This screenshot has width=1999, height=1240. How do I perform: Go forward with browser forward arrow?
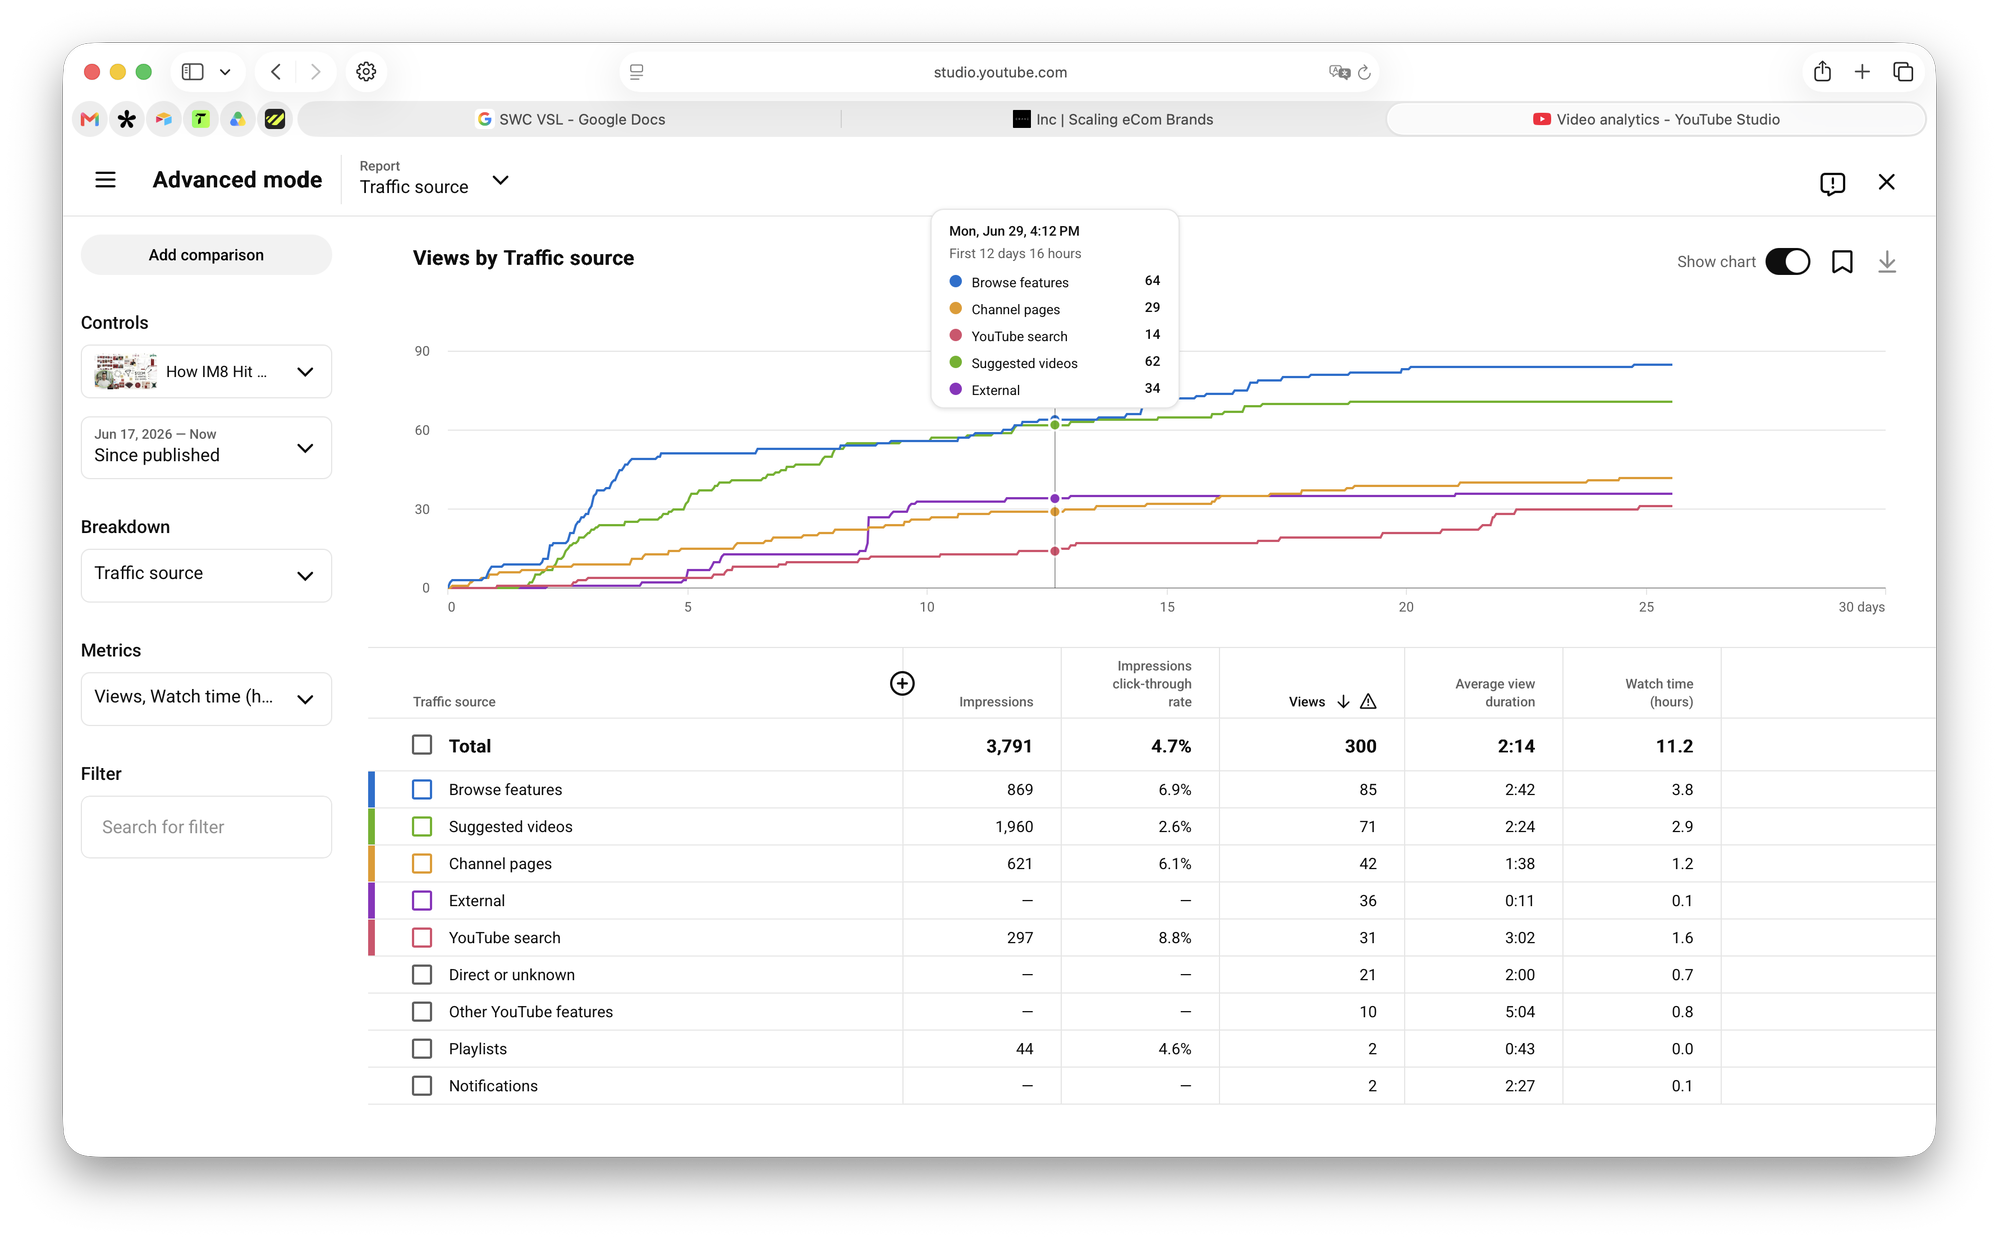click(x=315, y=72)
